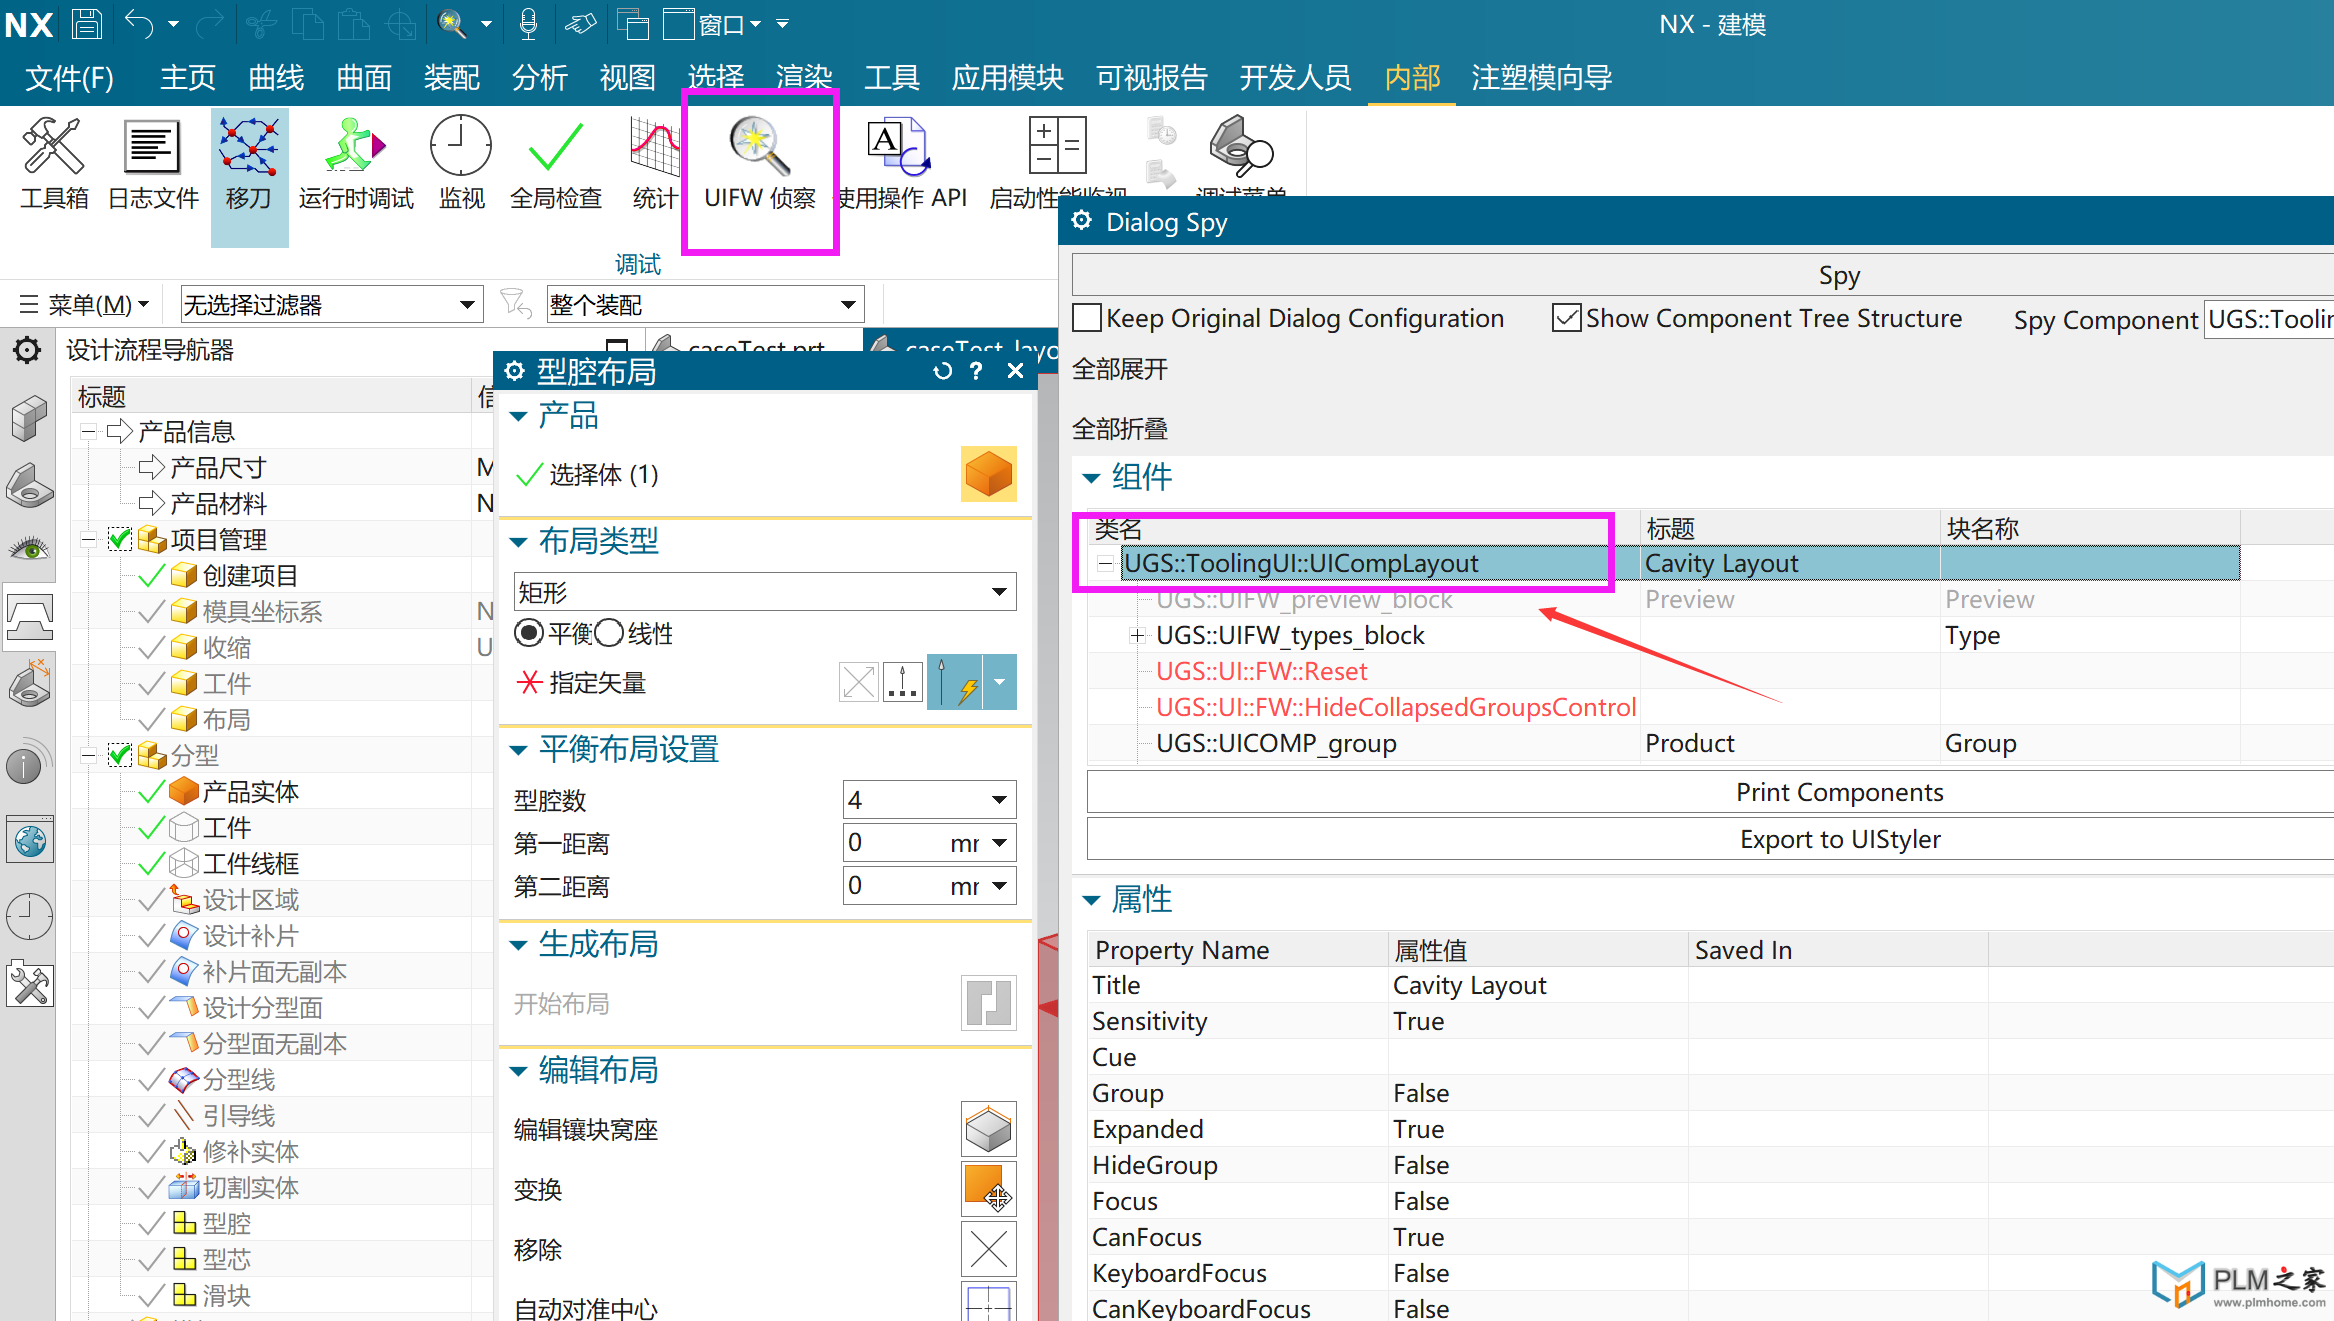Start 启动性能监视 performance monitor
Image resolution: width=2334 pixels, height=1321 pixels.
[x=1056, y=163]
